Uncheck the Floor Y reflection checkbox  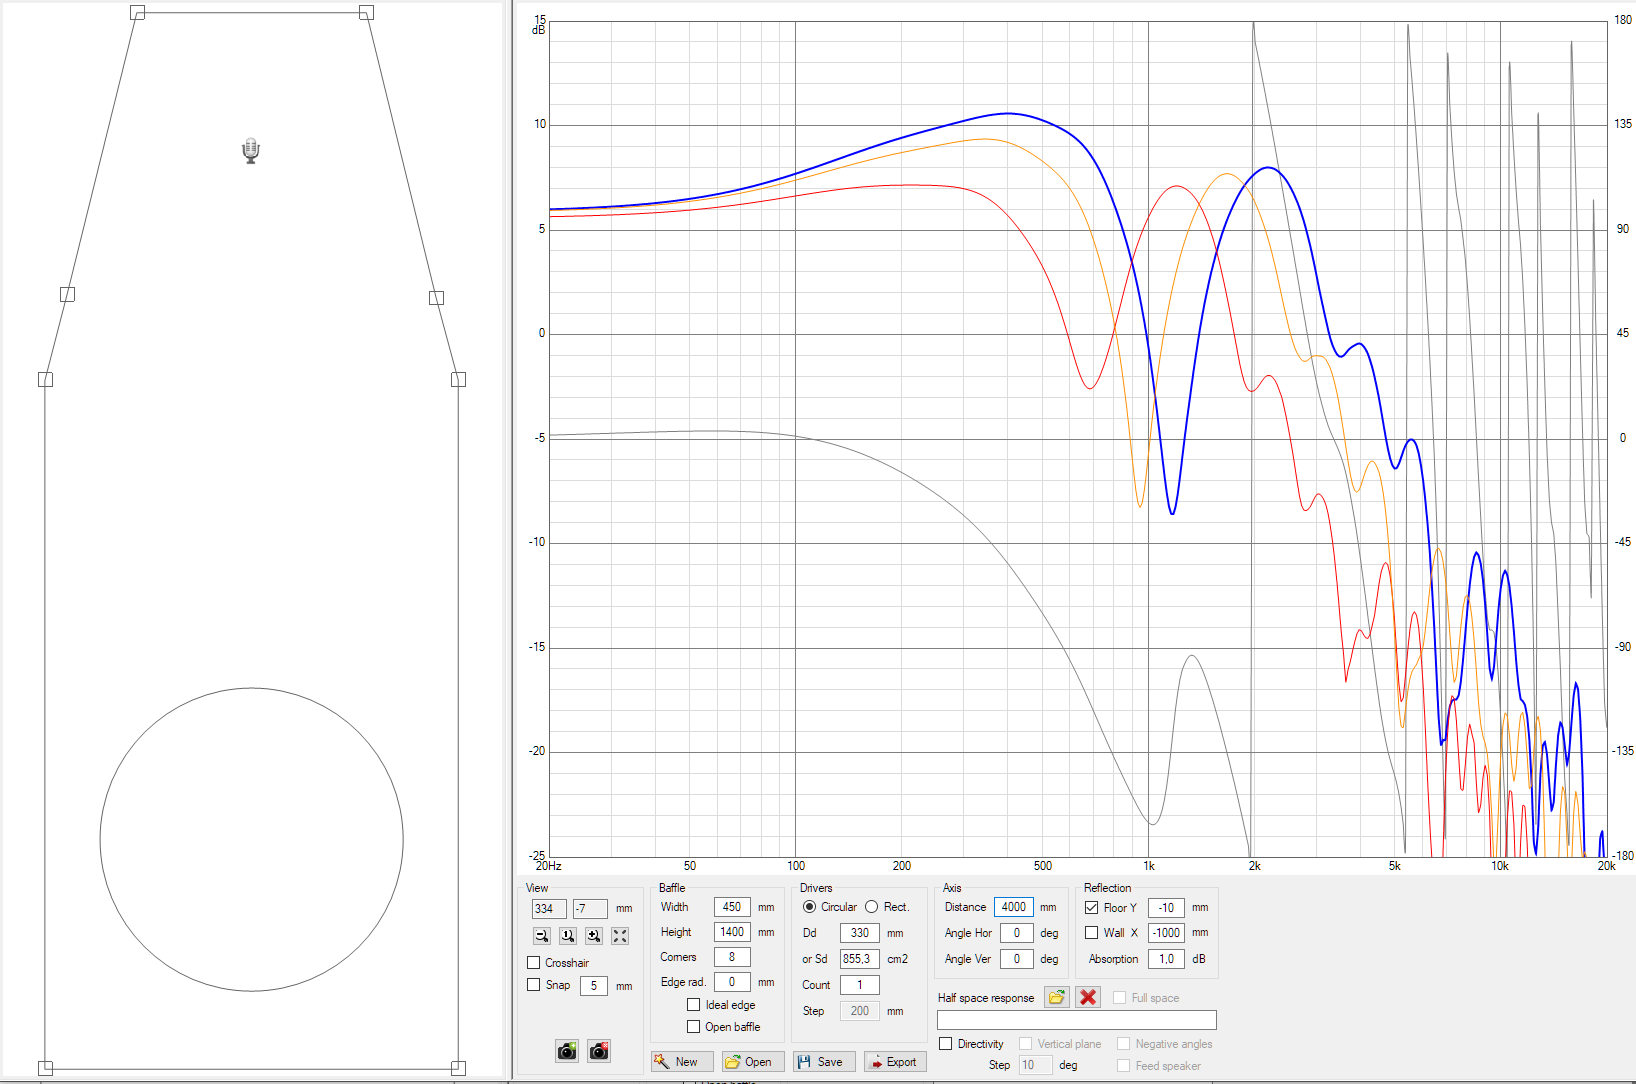[1092, 908]
